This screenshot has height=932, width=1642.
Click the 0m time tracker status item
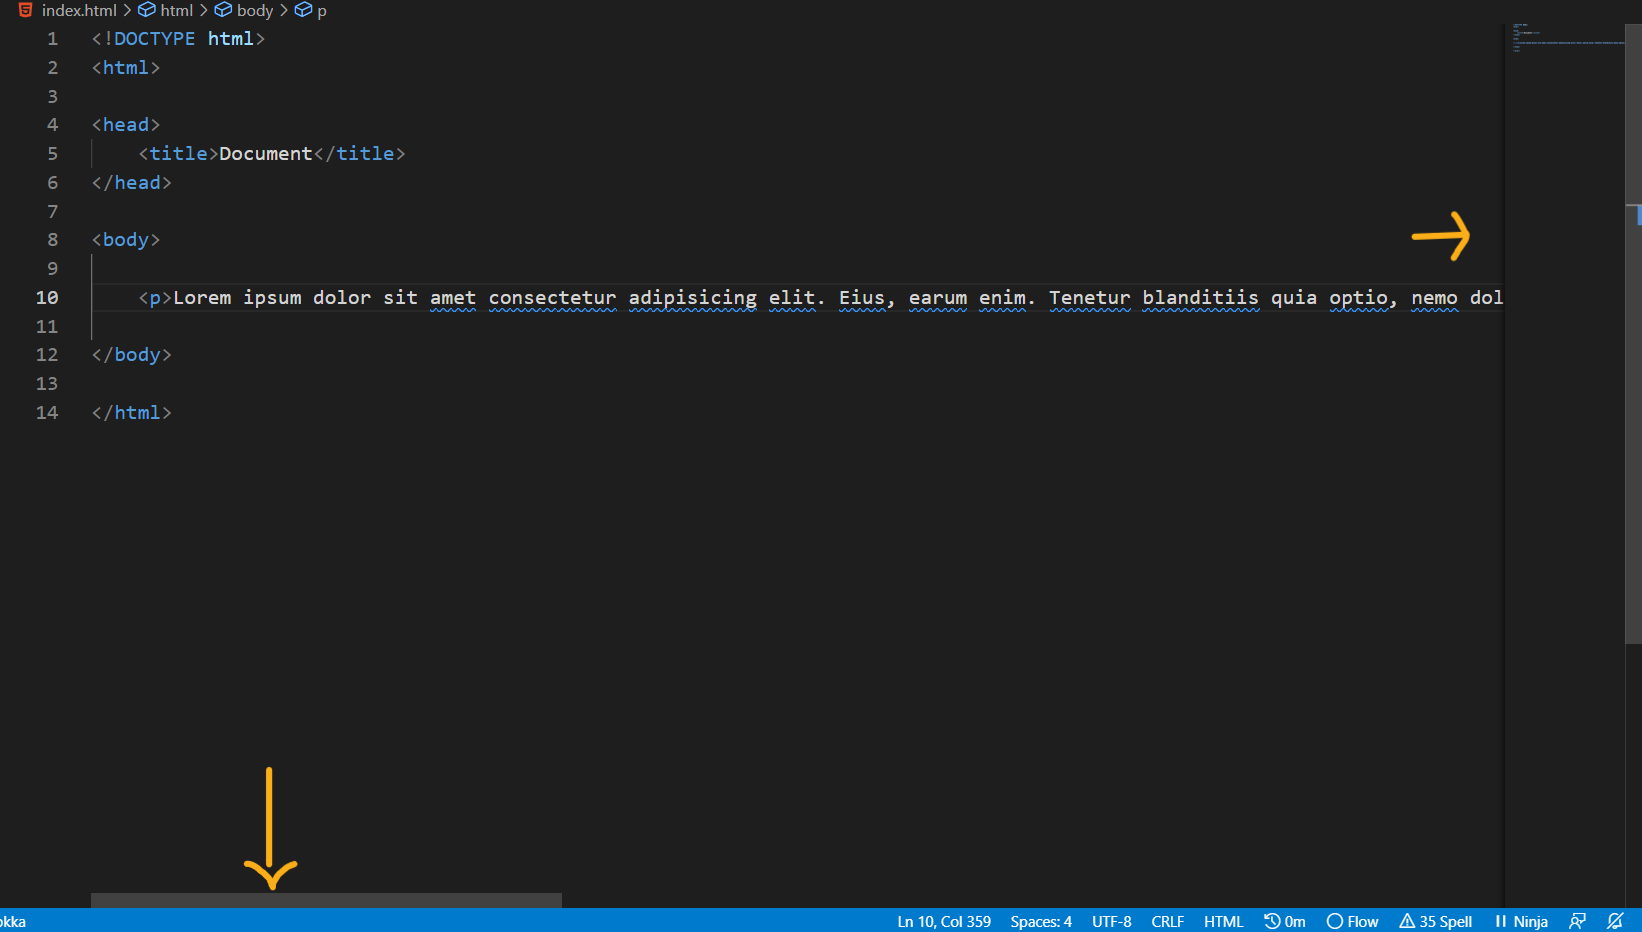coord(1285,921)
